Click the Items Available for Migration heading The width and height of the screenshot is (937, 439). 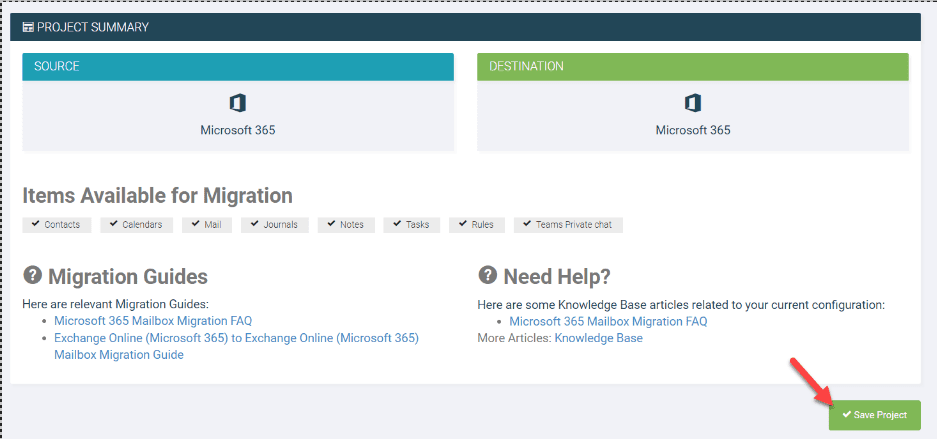click(158, 195)
